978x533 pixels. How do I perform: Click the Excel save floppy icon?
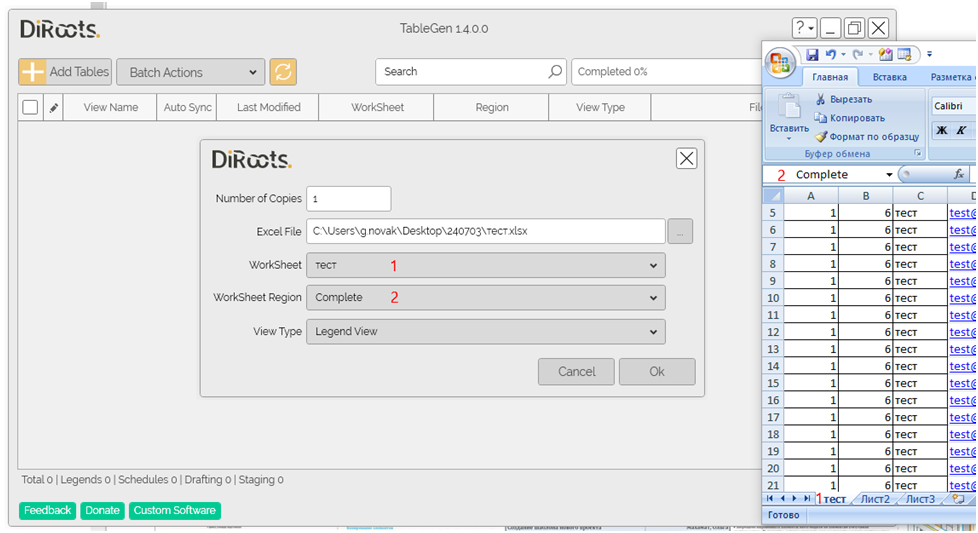(x=812, y=54)
